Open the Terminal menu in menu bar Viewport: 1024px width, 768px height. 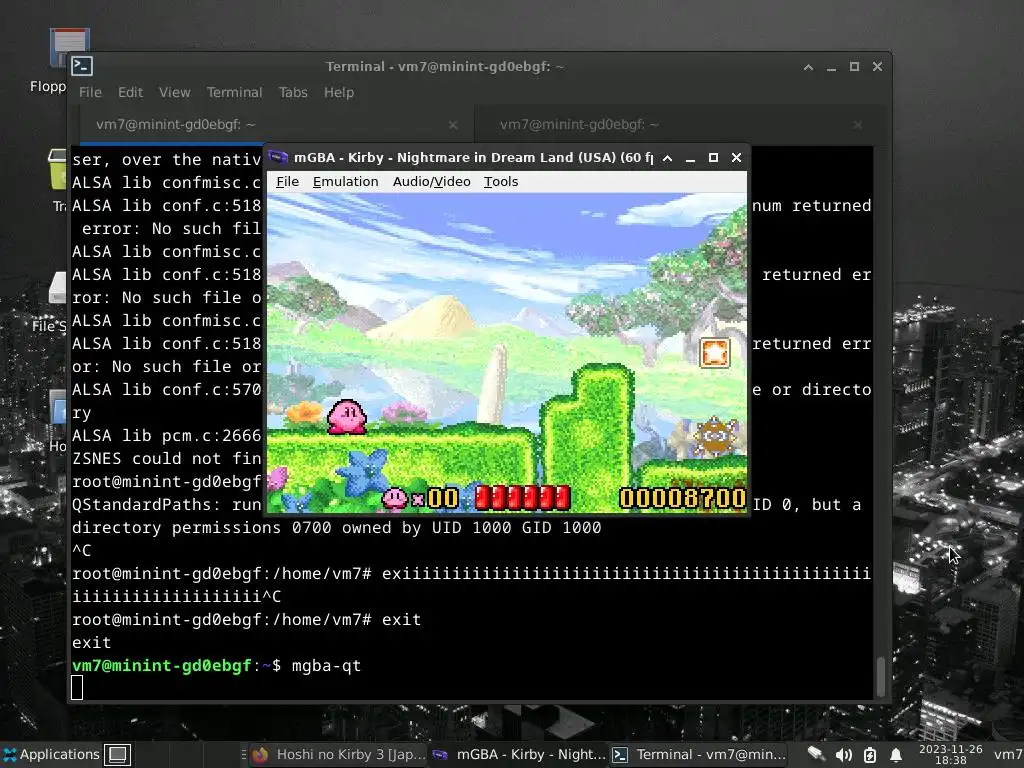pyautogui.click(x=234, y=92)
